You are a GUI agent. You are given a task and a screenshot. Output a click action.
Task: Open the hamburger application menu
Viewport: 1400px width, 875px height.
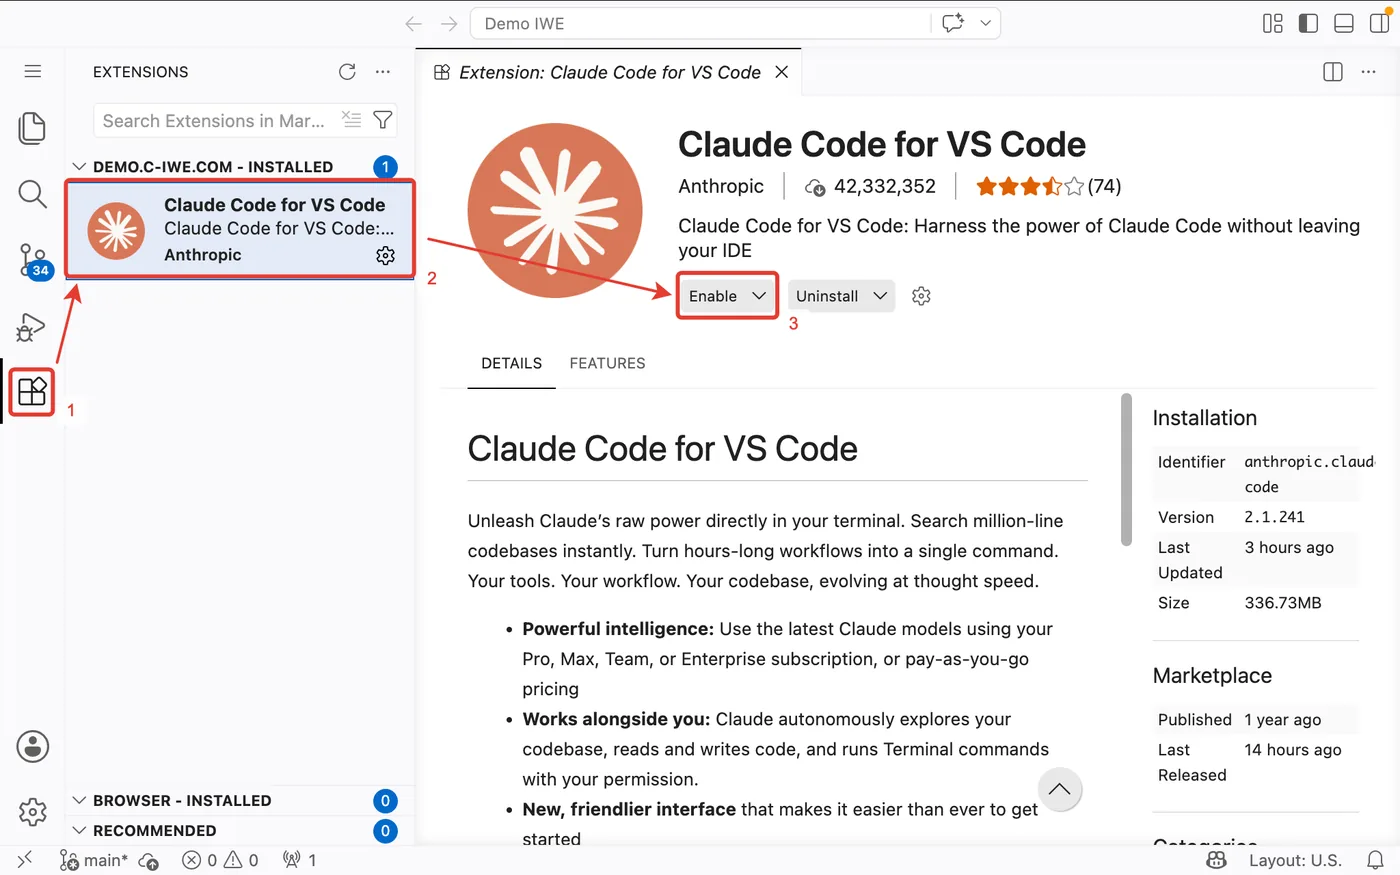[x=33, y=71]
